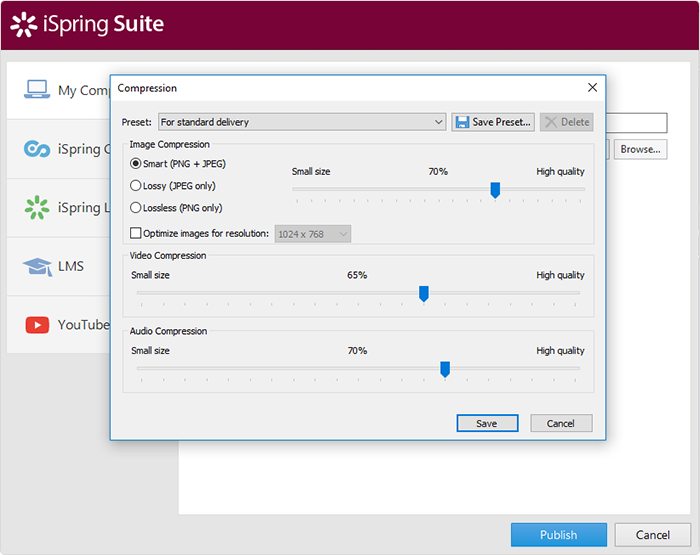The height and width of the screenshot is (555, 700).
Task: Click the audio compression slider handle
Action: click(x=445, y=369)
